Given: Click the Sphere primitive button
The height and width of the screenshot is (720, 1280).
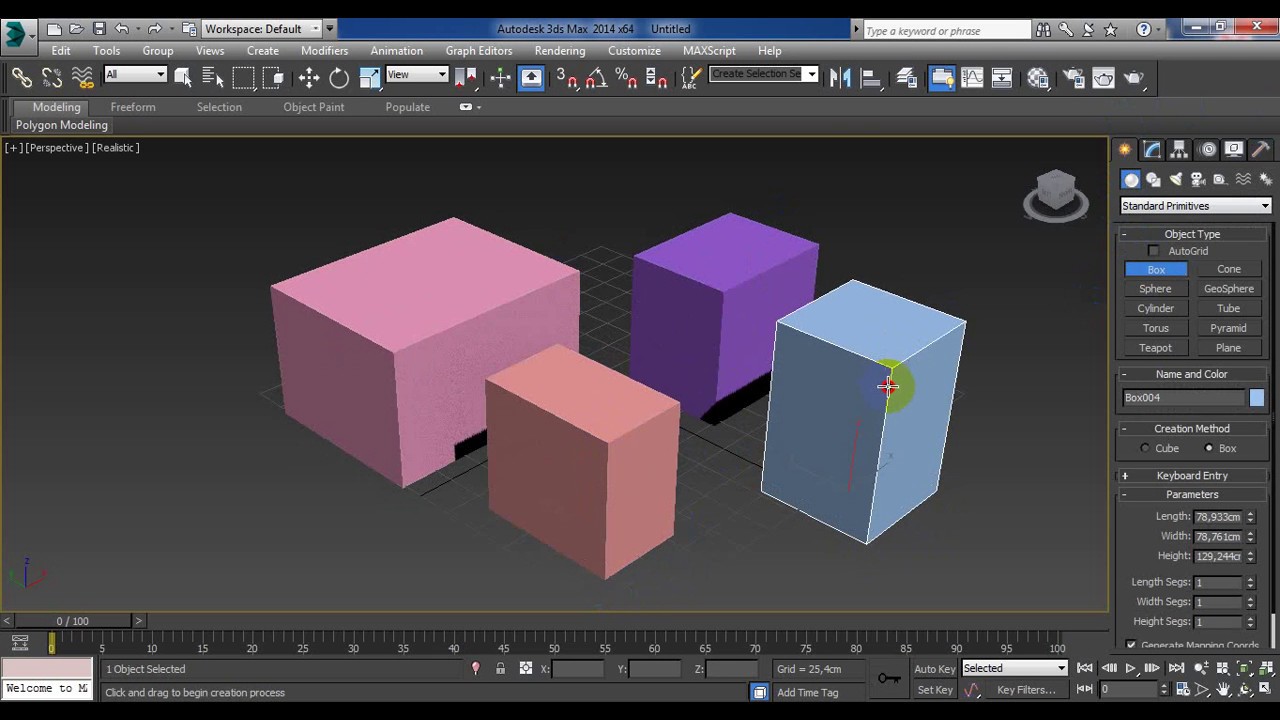Looking at the screenshot, I should pyautogui.click(x=1155, y=289).
